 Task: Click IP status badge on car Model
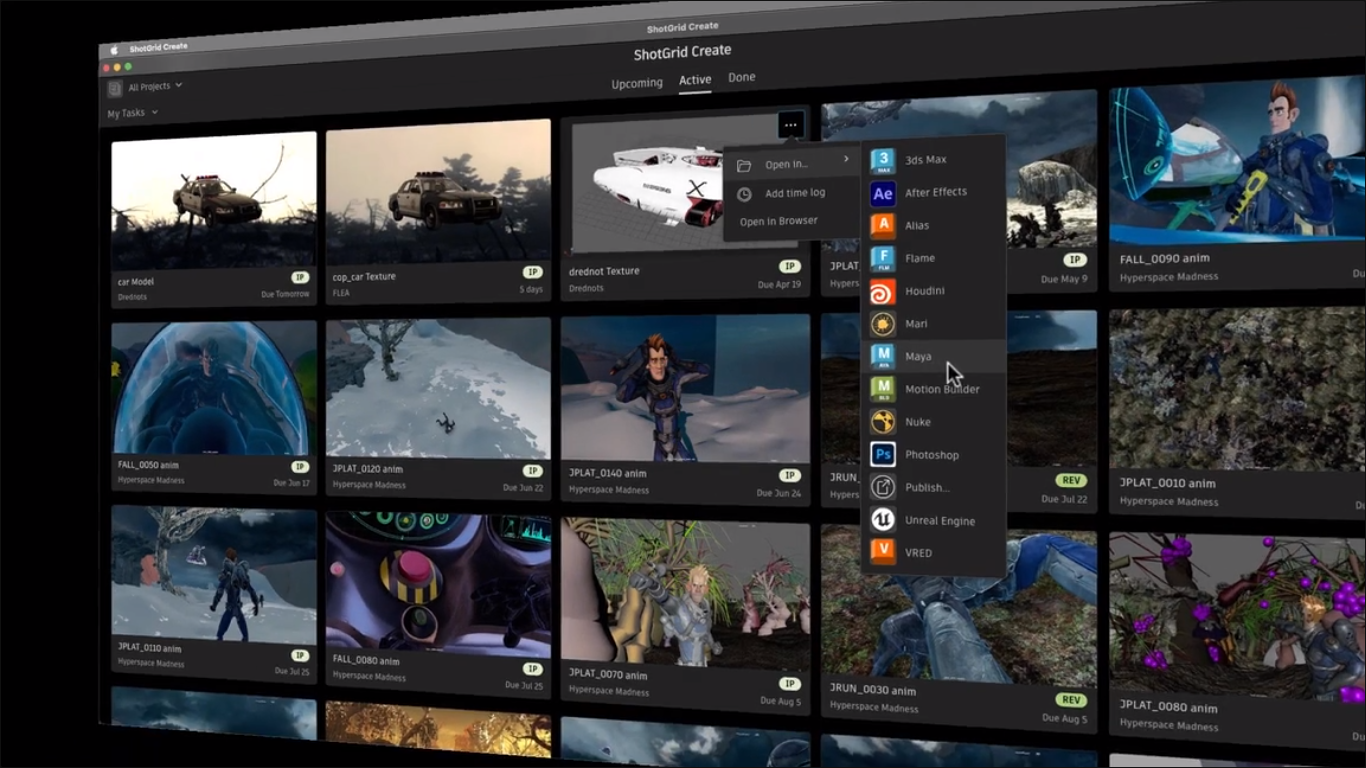click(x=299, y=278)
